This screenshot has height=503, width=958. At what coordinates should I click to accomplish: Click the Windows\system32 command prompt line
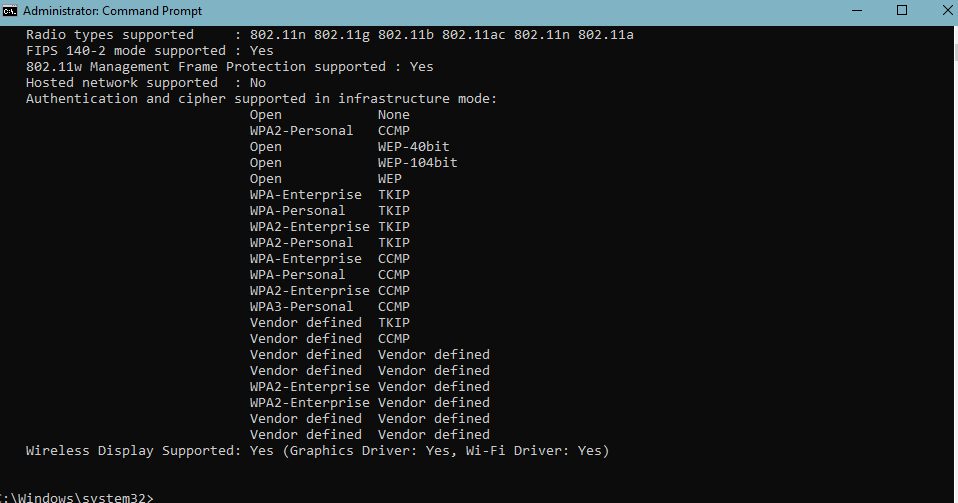coord(76,497)
